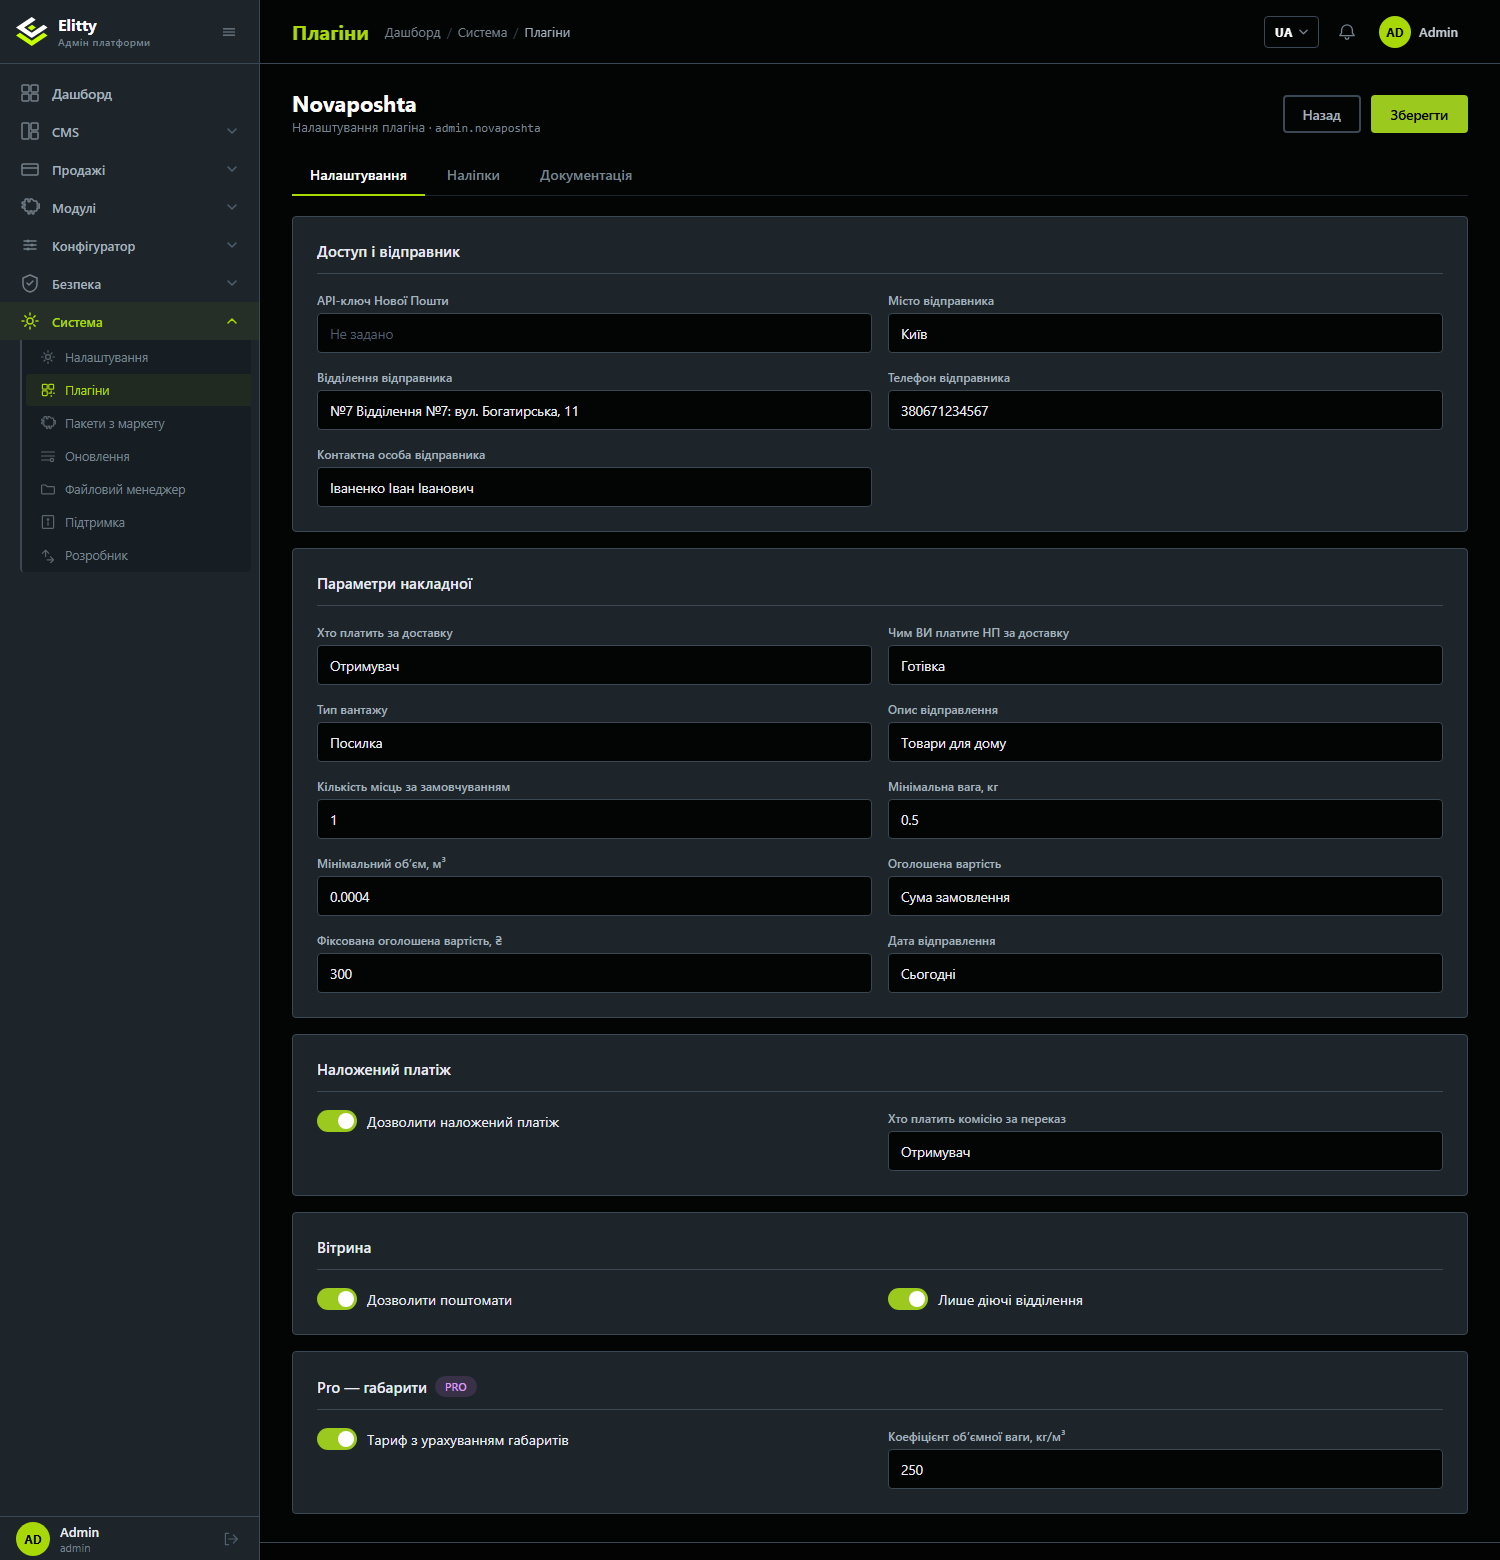Click the Назад button
The height and width of the screenshot is (1560, 1500).
point(1322,114)
